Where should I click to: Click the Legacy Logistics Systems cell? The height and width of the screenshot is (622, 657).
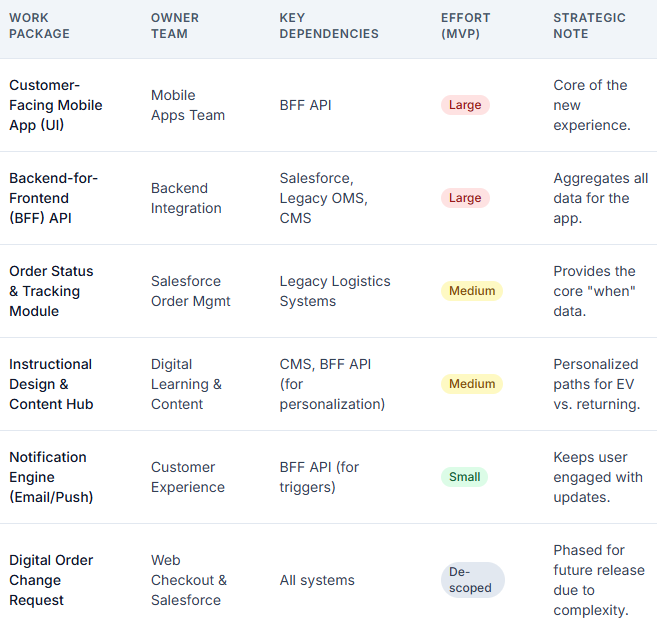[335, 291]
